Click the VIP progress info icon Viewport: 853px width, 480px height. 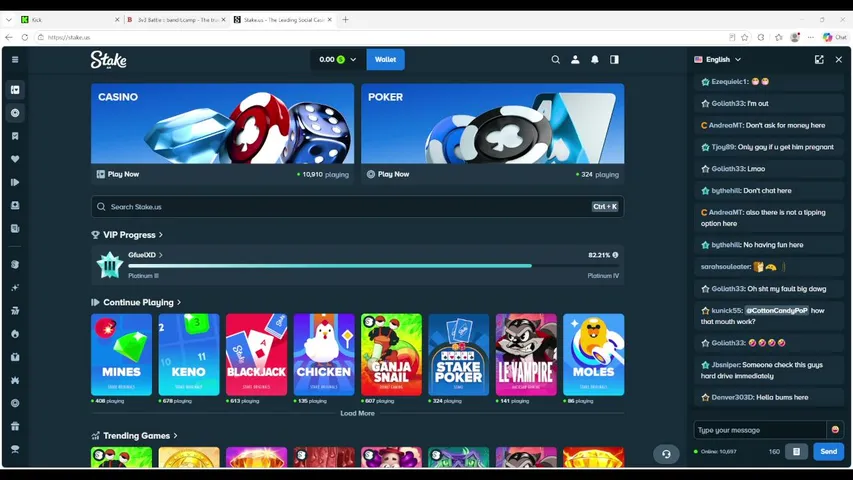click(615, 255)
